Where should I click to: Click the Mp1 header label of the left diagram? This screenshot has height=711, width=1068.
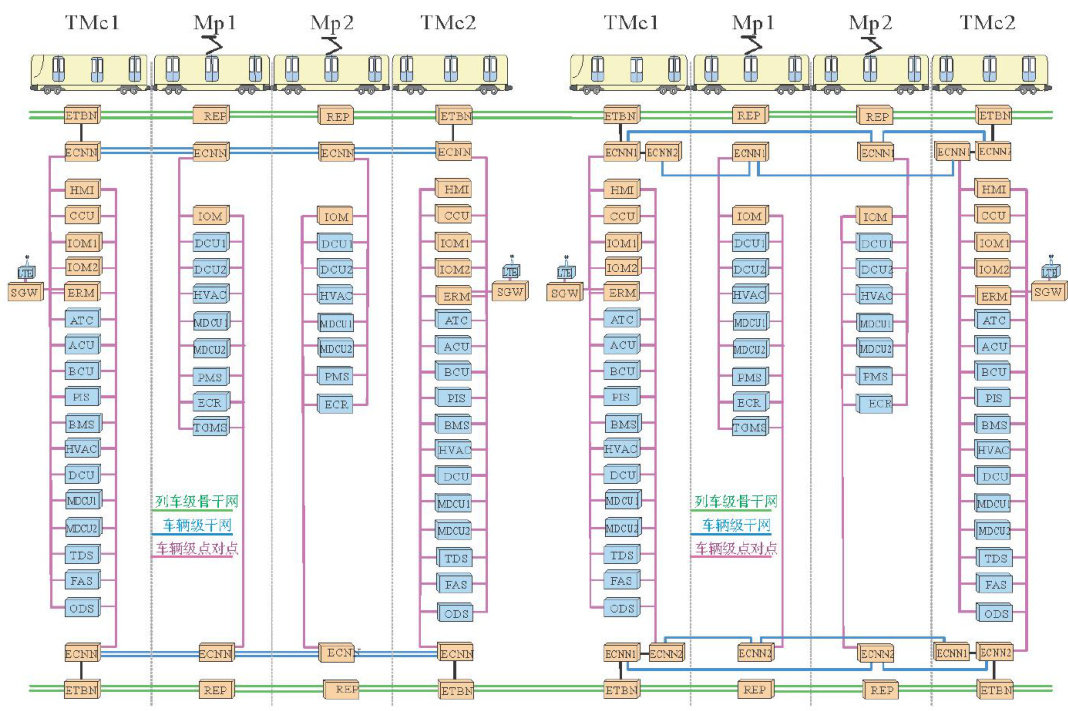pyautogui.click(x=212, y=21)
